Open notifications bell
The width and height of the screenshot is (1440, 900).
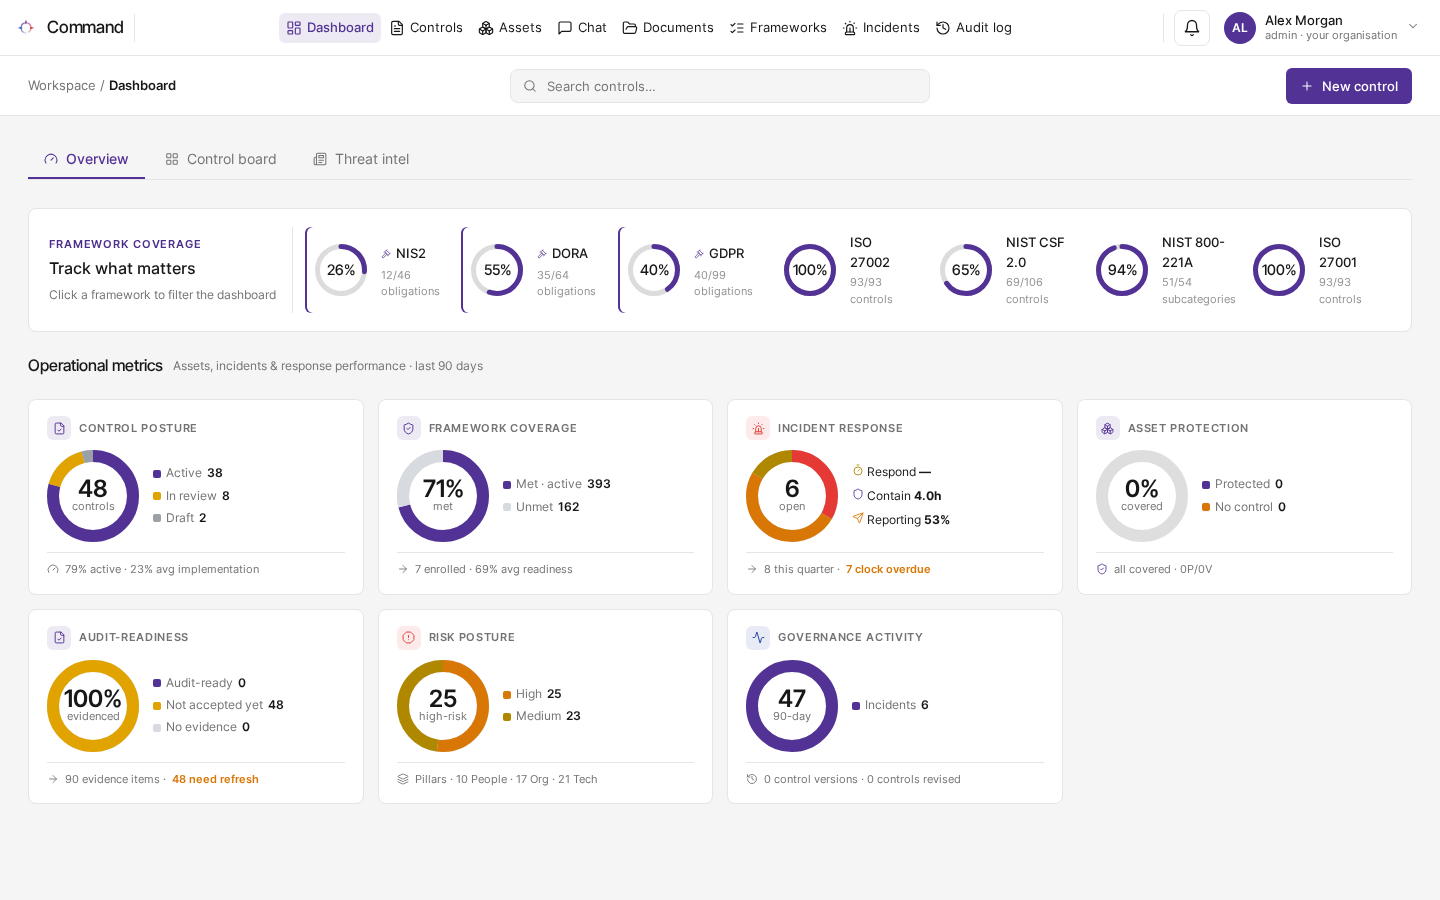[x=1192, y=28]
